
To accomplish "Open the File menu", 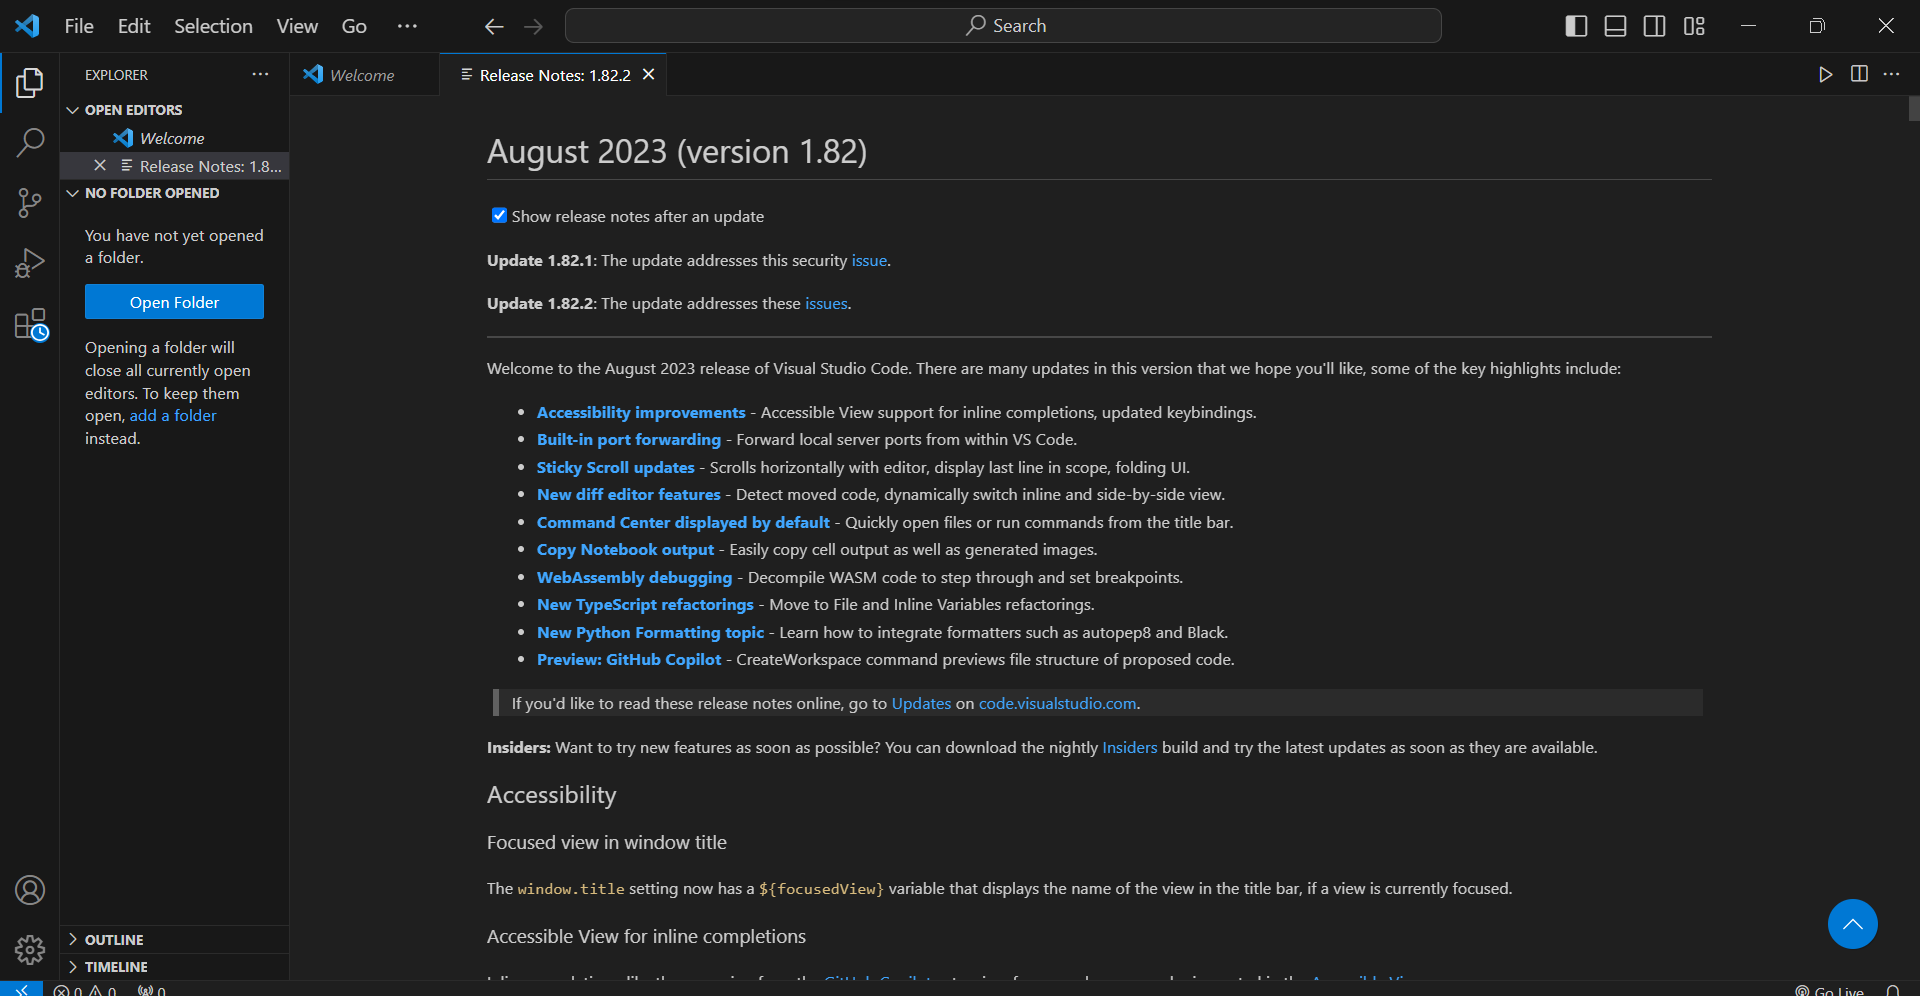I will pos(79,26).
